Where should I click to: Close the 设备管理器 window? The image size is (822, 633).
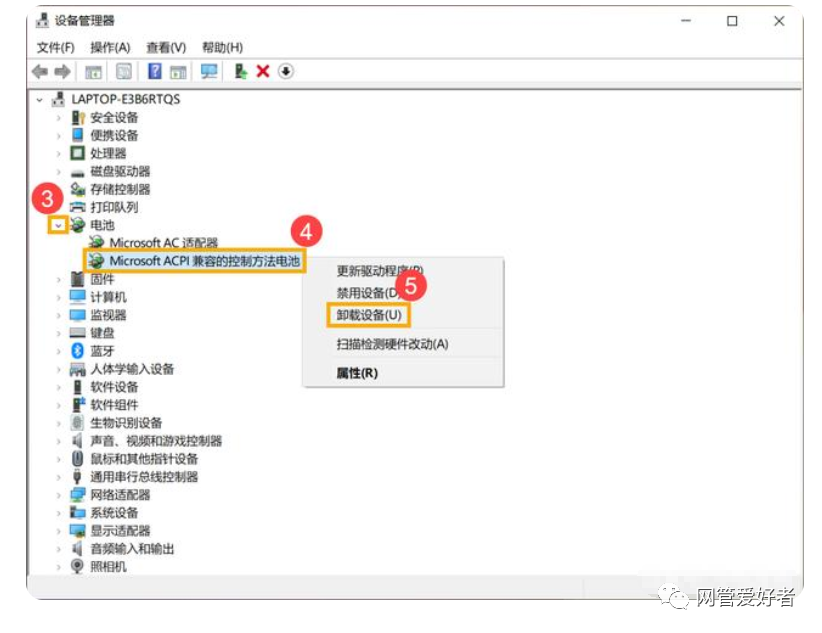[x=779, y=21]
